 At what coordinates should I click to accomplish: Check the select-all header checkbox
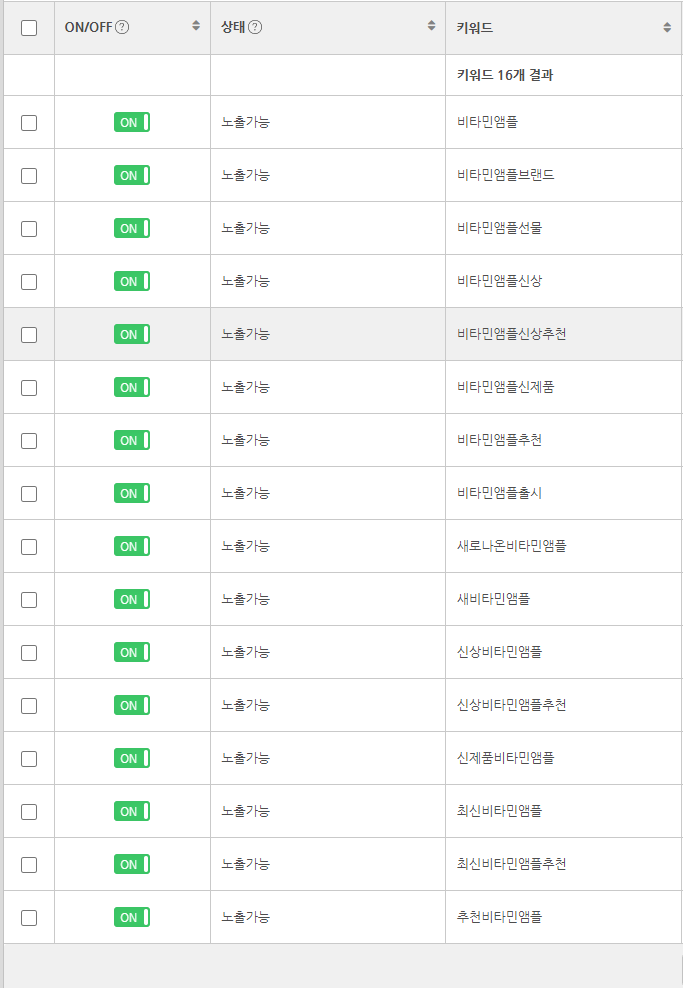coord(29,28)
